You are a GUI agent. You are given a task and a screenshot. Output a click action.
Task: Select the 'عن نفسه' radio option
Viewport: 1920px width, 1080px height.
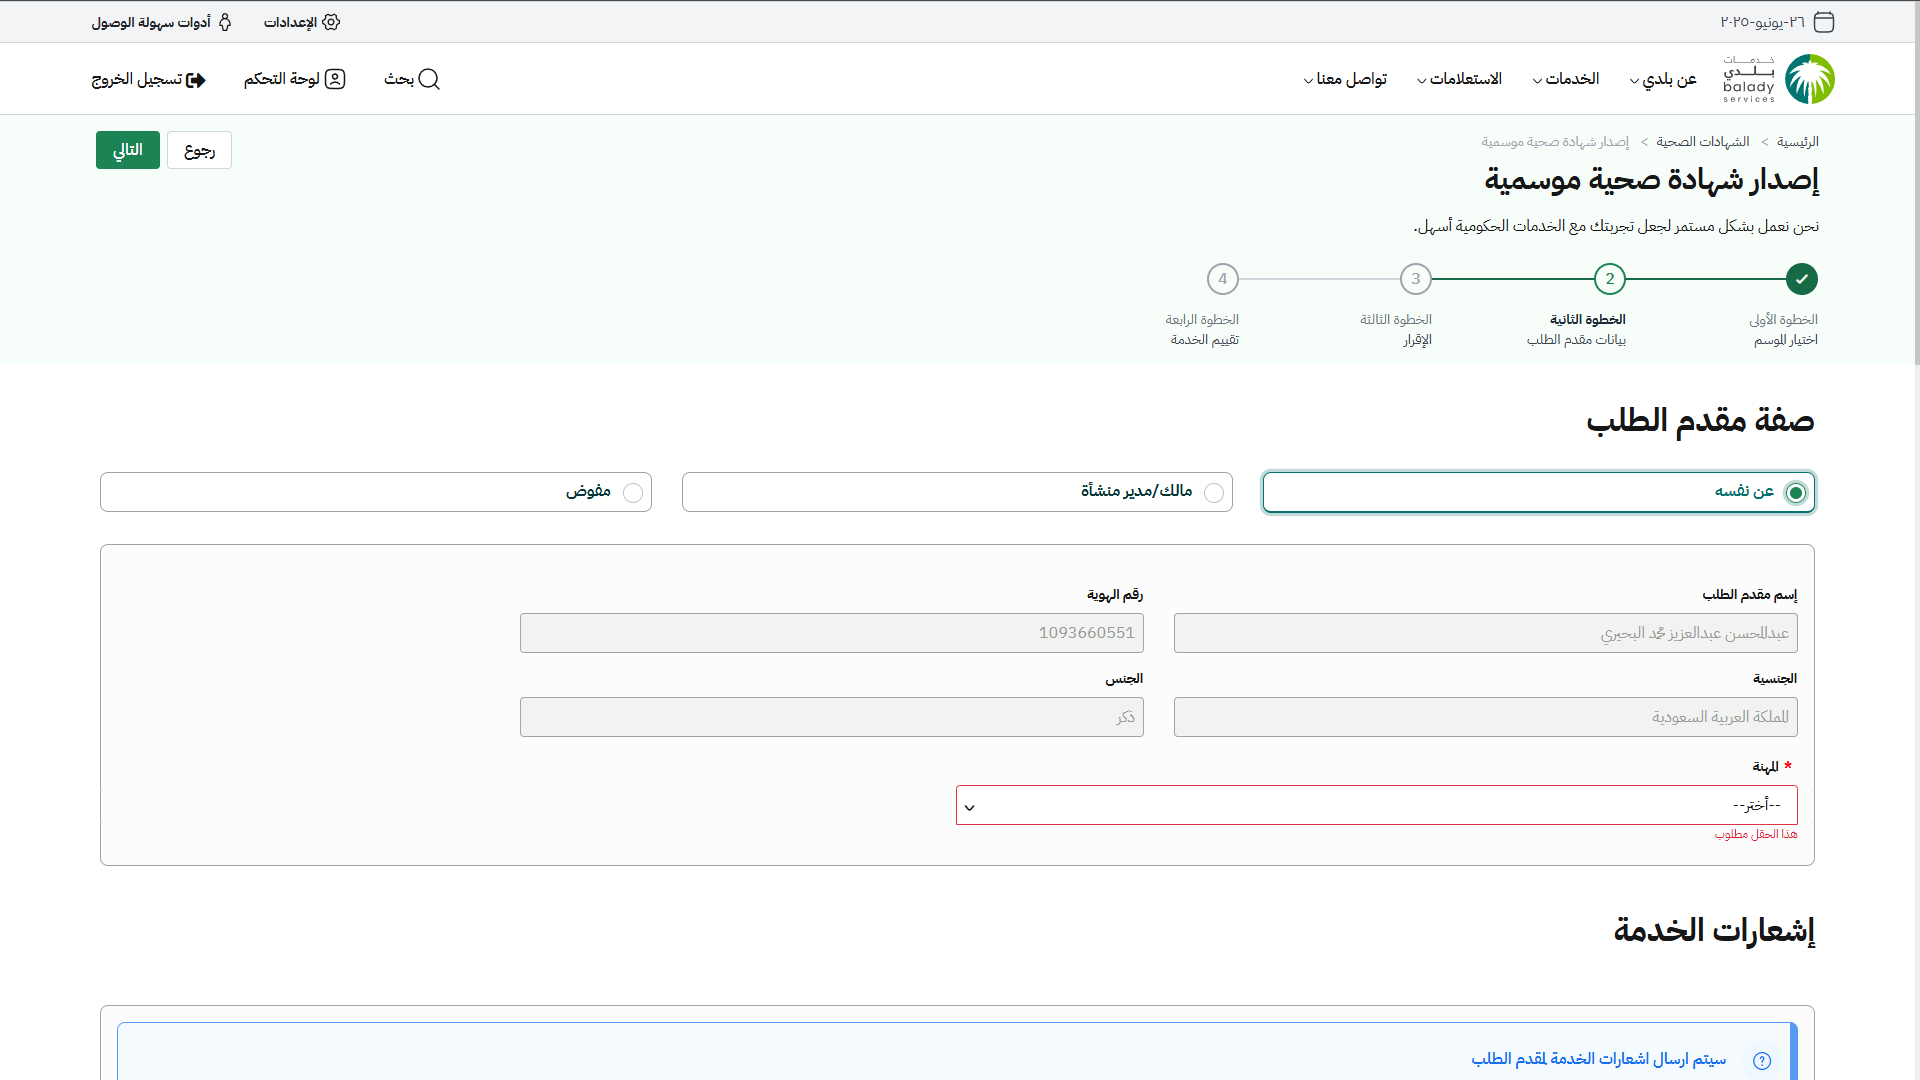coord(1796,493)
